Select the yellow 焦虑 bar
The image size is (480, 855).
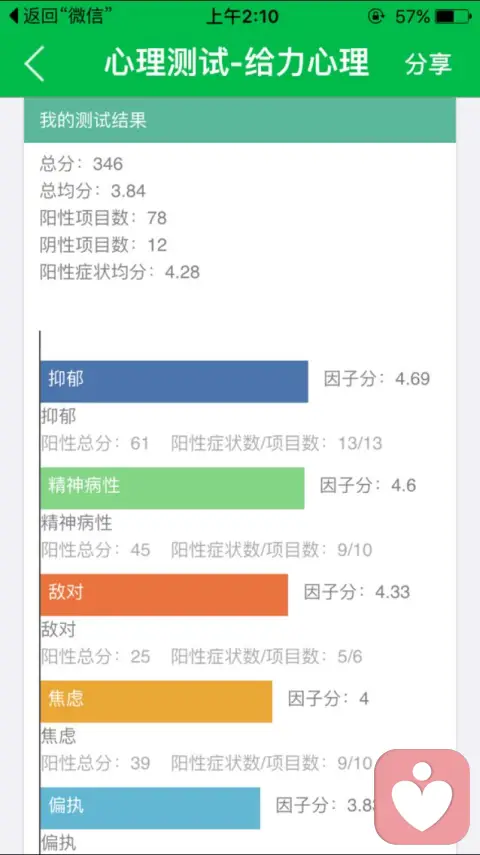pos(156,701)
